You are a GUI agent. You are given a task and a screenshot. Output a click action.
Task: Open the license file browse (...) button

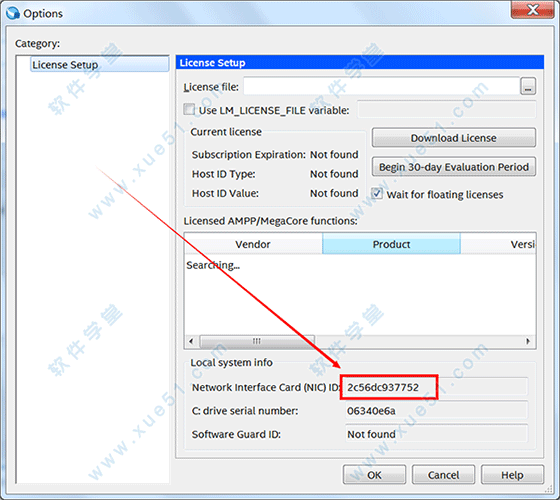click(528, 86)
